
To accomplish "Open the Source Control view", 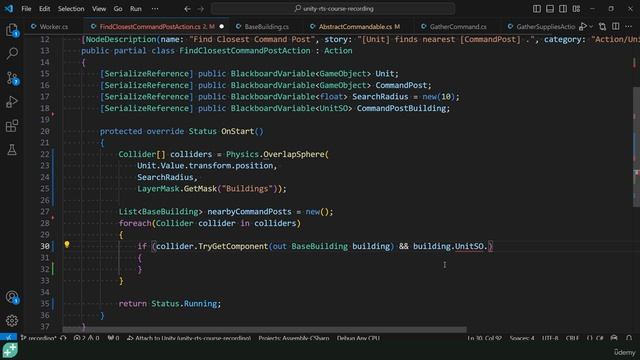I will click(x=12, y=78).
